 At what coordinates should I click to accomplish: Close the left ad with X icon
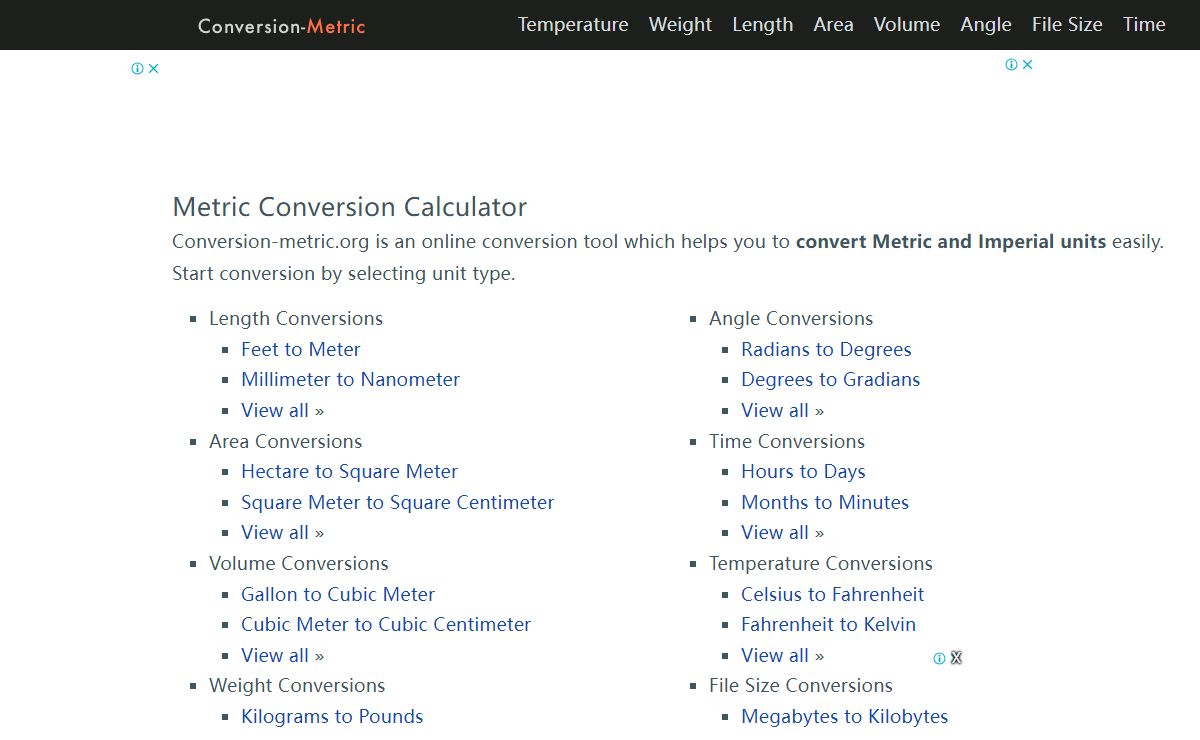point(153,69)
